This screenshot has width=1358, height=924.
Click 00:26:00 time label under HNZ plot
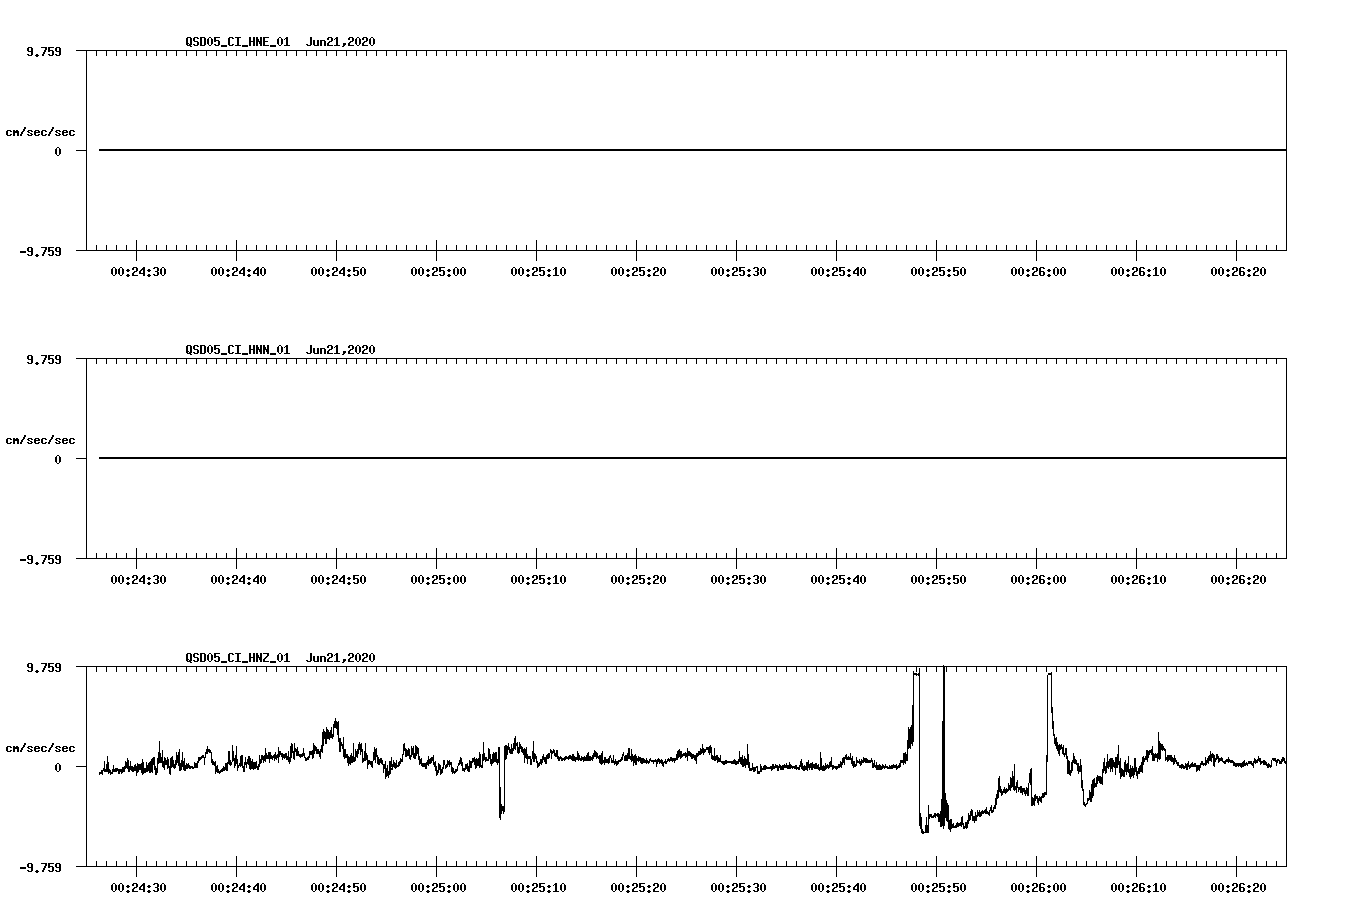click(1038, 888)
